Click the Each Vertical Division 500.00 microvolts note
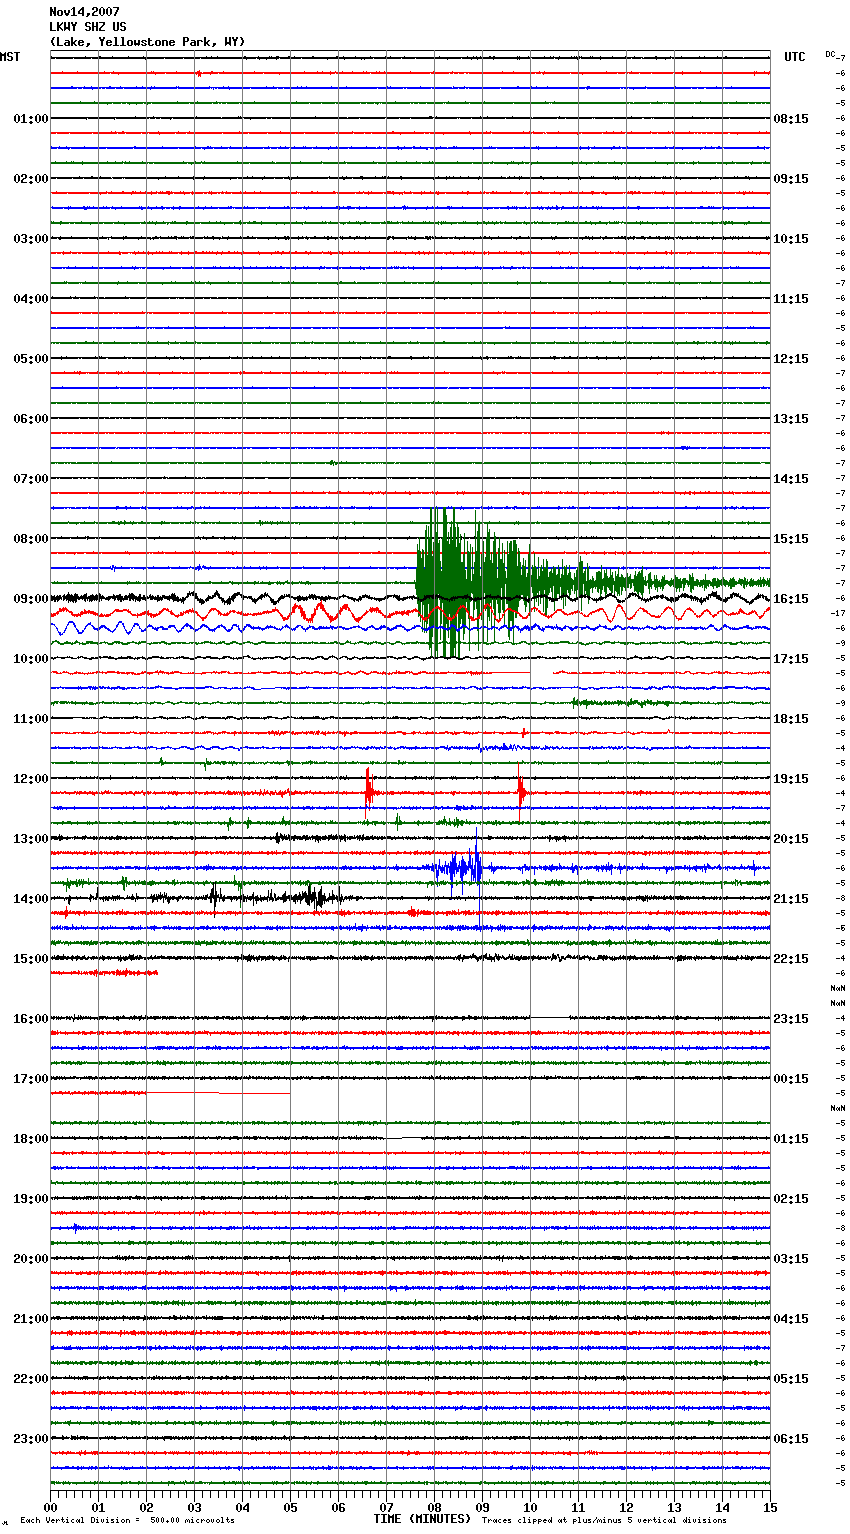The width and height of the screenshot is (850, 1534). pyautogui.click(x=127, y=1521)
